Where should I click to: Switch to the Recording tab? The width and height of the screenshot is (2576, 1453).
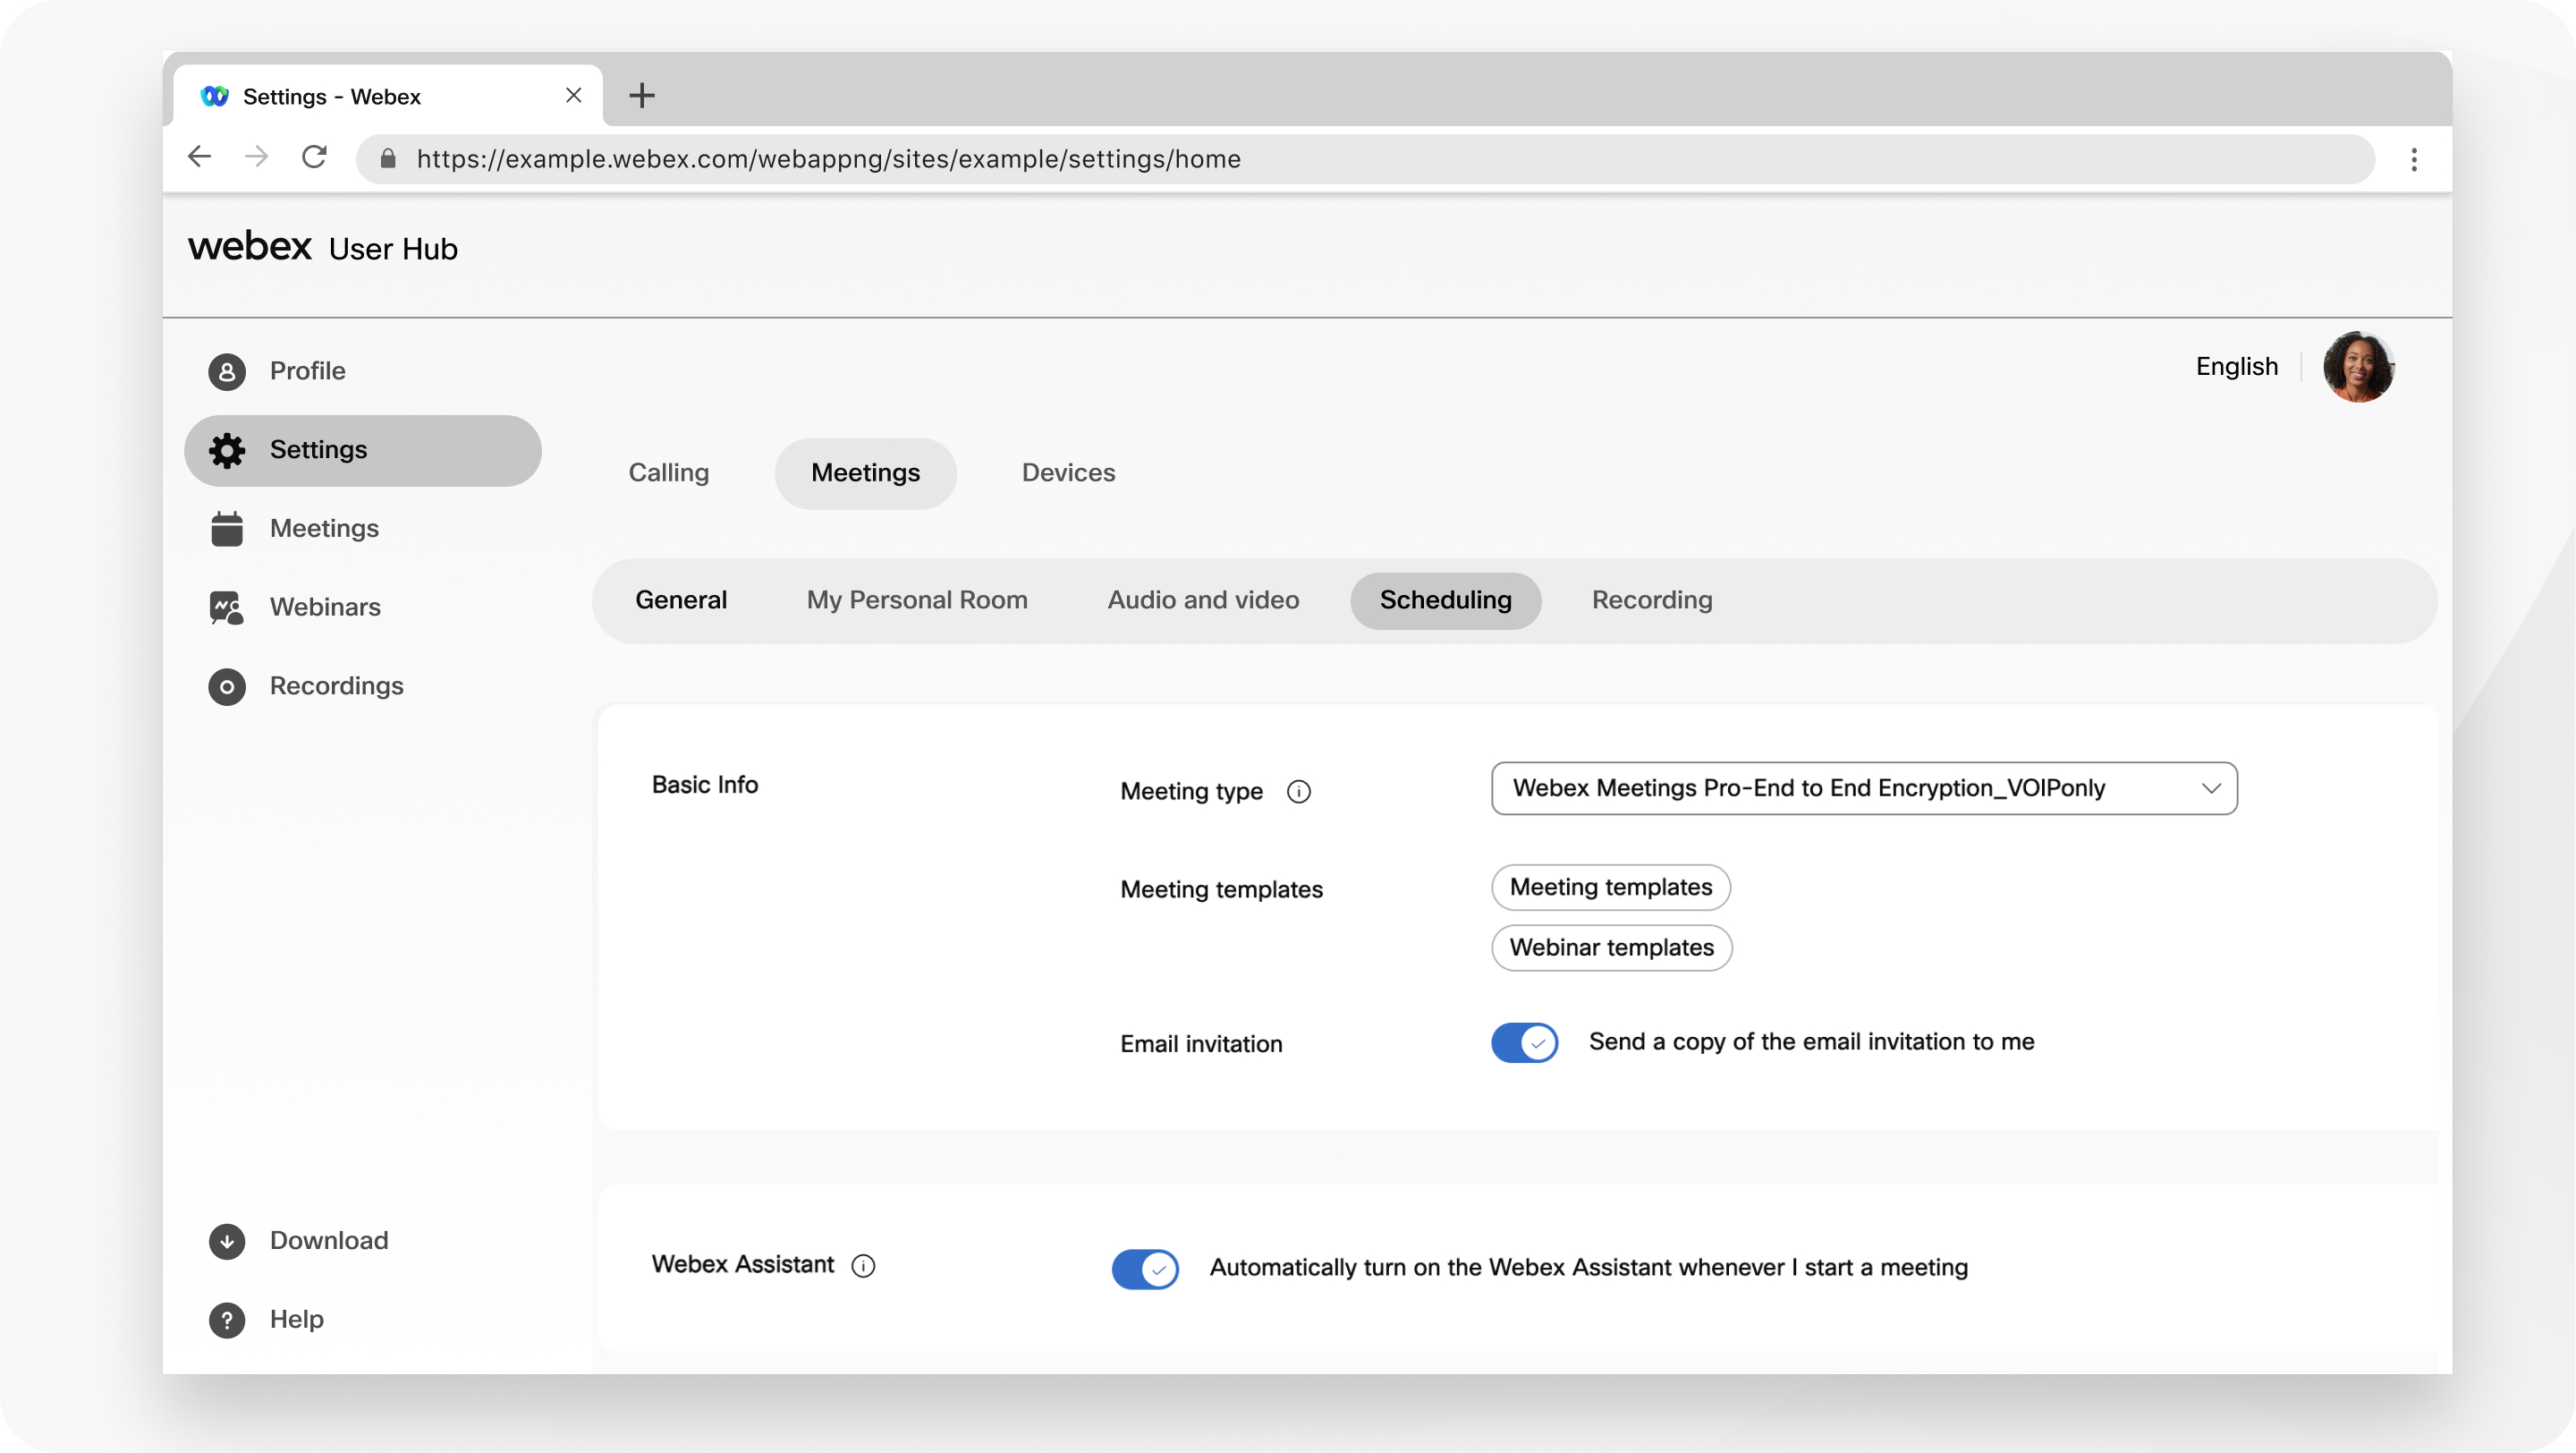pos(1652,599)
